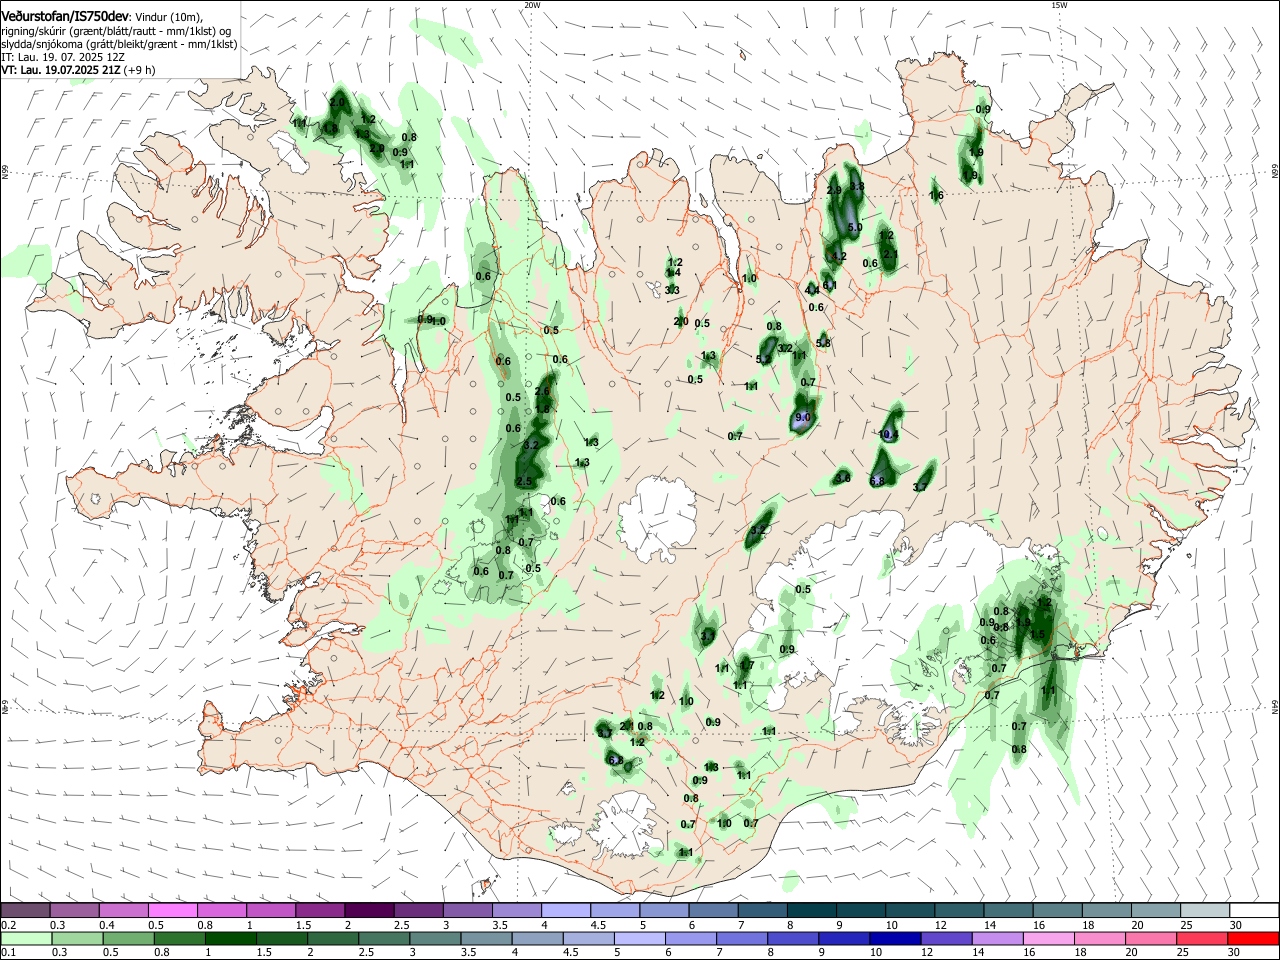Viewport: 1280px width, 960px height.
Task: Click the 'VT: Lau. 19.07.2025 21Z (+9 h)' line
Action: click(x=77, y=71)
